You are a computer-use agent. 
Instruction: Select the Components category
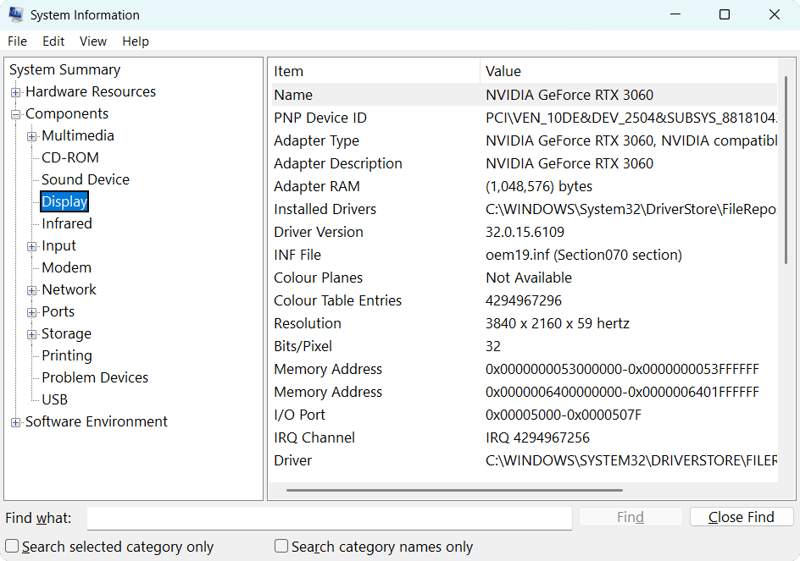pyautogui.click(x=67, y=114)
